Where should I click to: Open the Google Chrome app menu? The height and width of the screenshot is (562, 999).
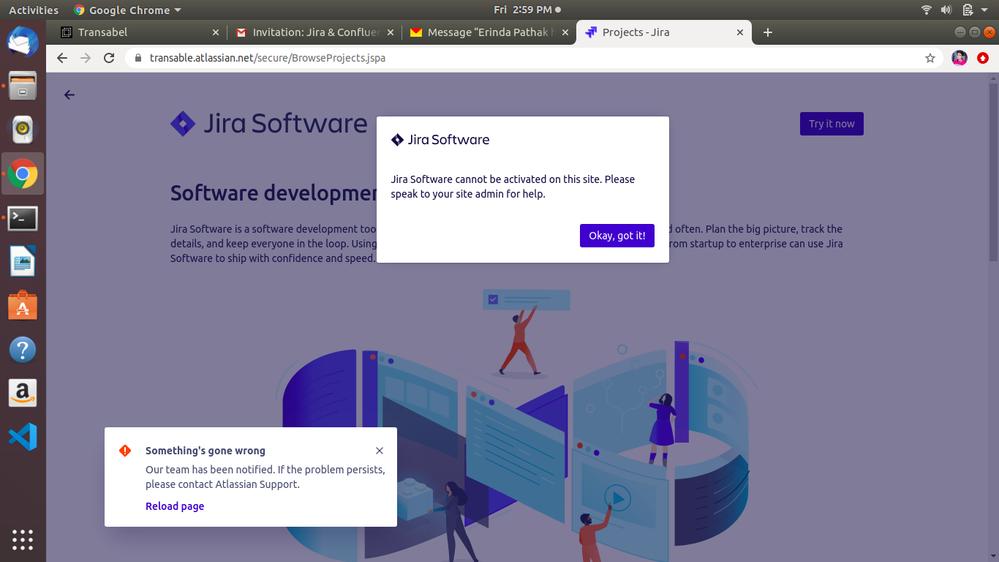(127, 10)
